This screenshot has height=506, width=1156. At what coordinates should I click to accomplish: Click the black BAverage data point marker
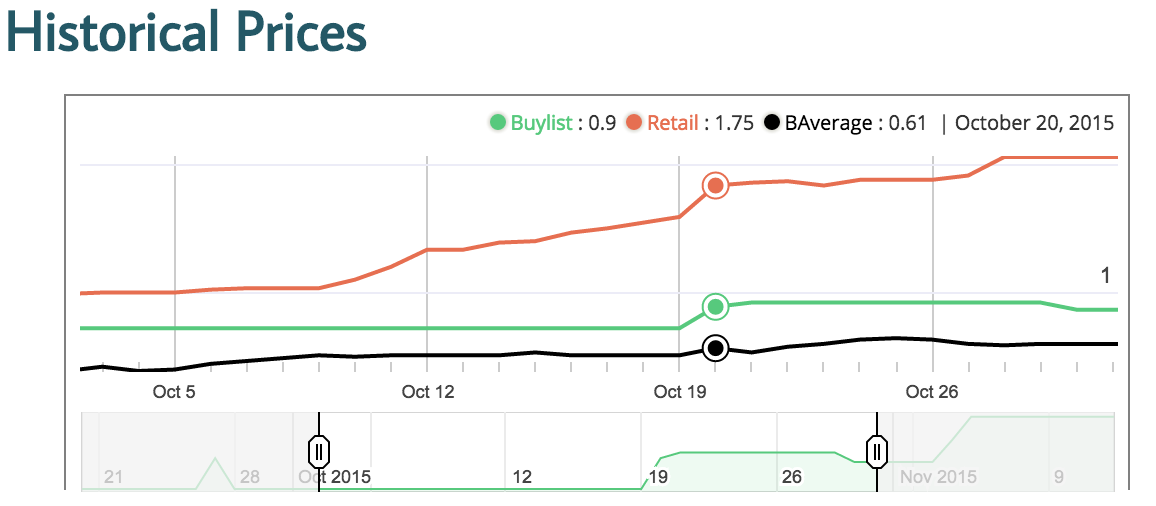click(715, 348)
